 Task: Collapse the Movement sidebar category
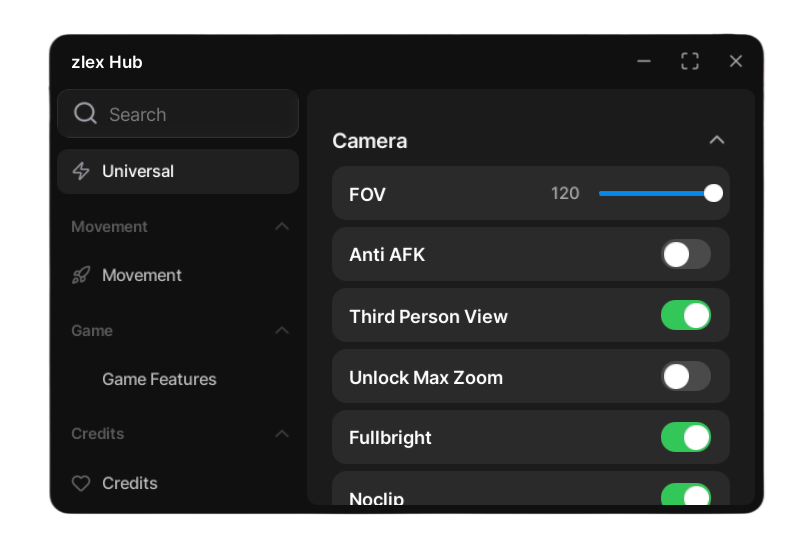[x=282, y=227]
